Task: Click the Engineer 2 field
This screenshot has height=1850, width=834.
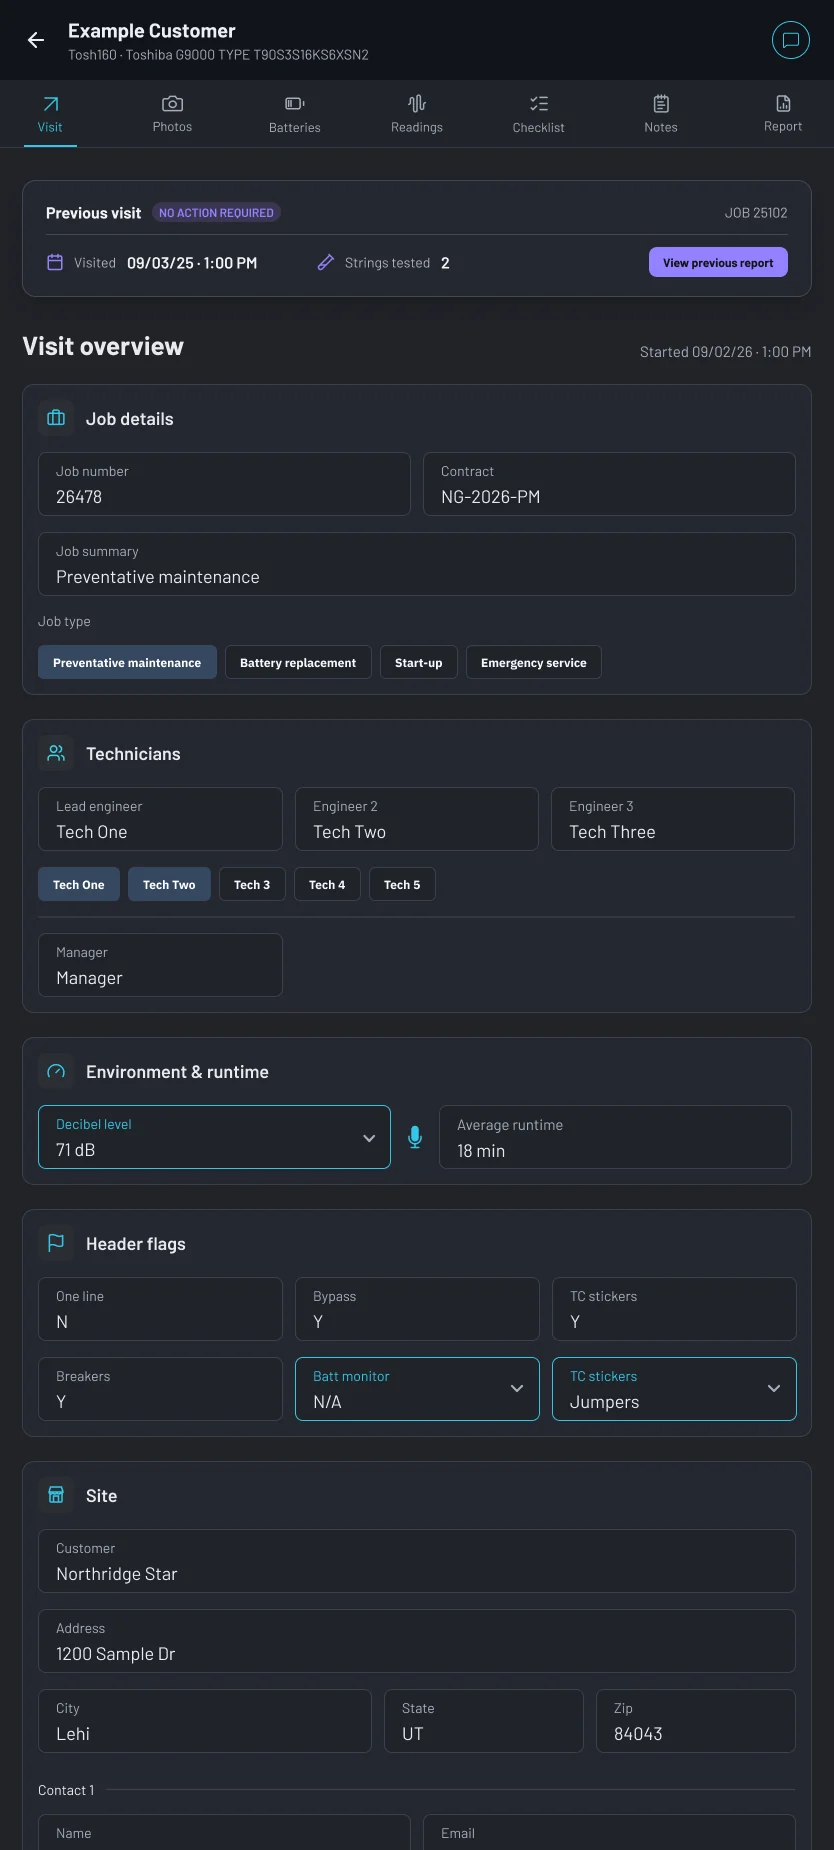Action: tap(417, 819)
